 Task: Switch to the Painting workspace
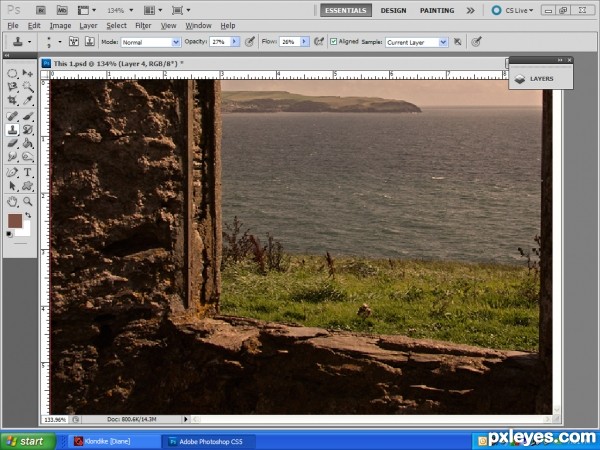[x=437, y=11]
